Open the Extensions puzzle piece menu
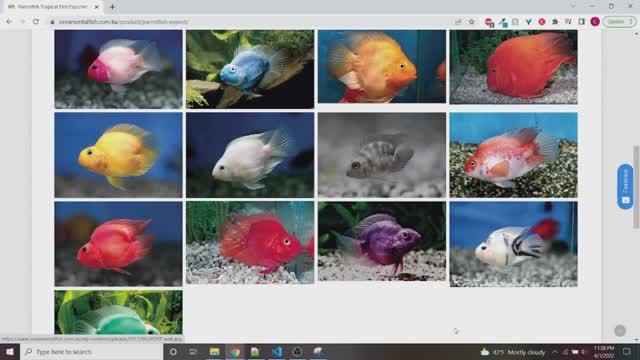 coord(555,22)
